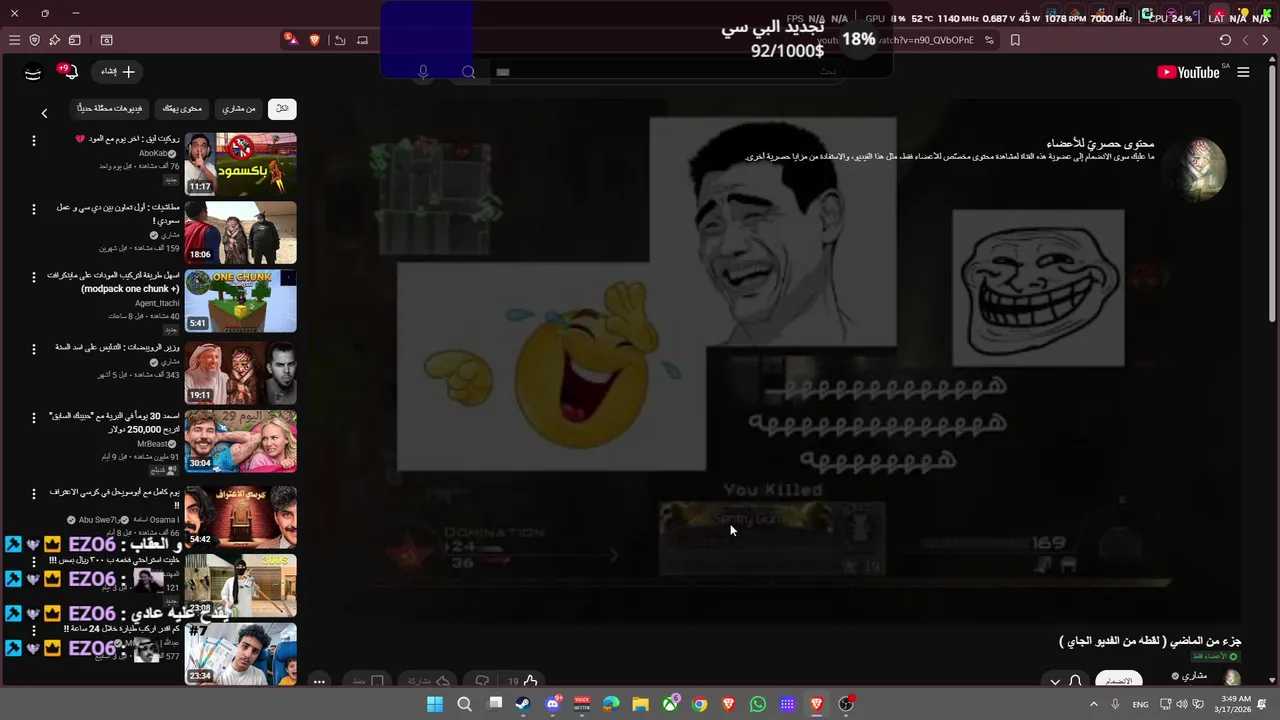This screenshot has height=720, width=1280.
Task: Click the YouTube logo
Action: [1188, 72]
